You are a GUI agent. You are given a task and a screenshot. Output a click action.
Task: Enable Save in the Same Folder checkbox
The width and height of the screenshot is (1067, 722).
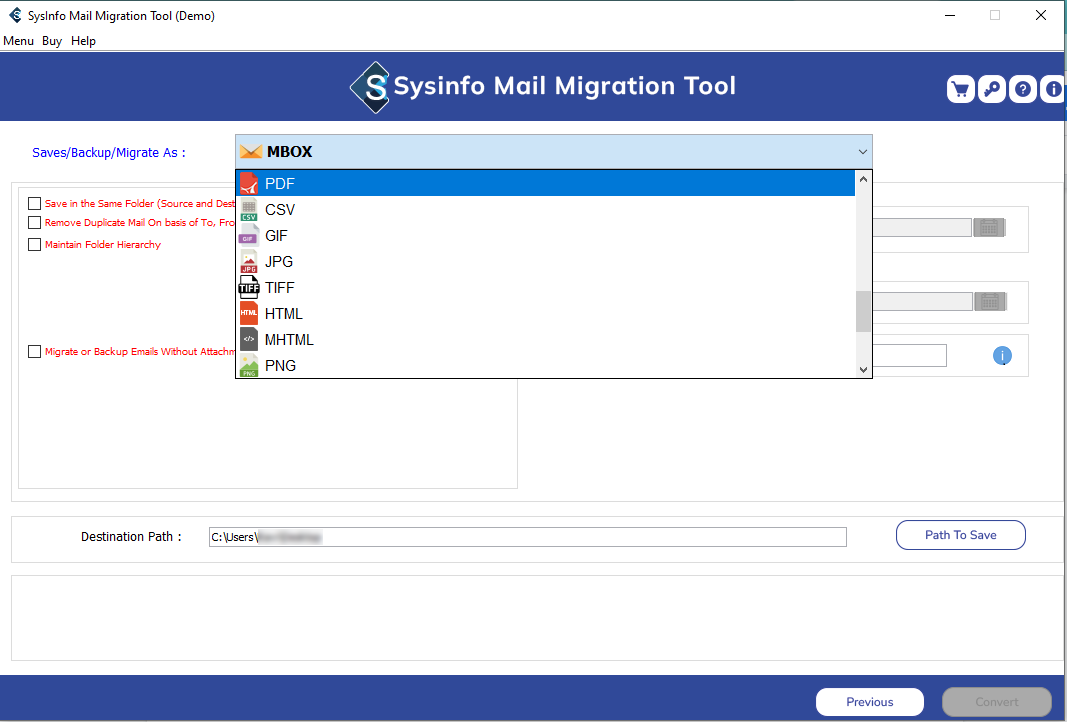(x=35, y=203)
